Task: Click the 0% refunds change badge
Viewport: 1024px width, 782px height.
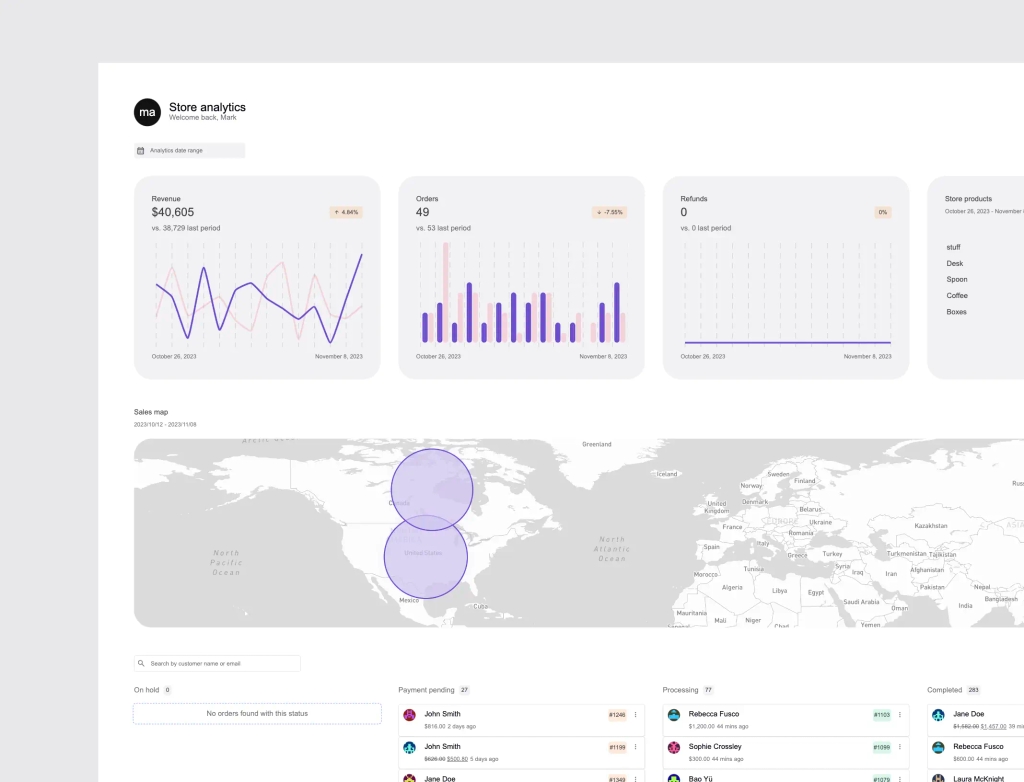Action: 883,212
